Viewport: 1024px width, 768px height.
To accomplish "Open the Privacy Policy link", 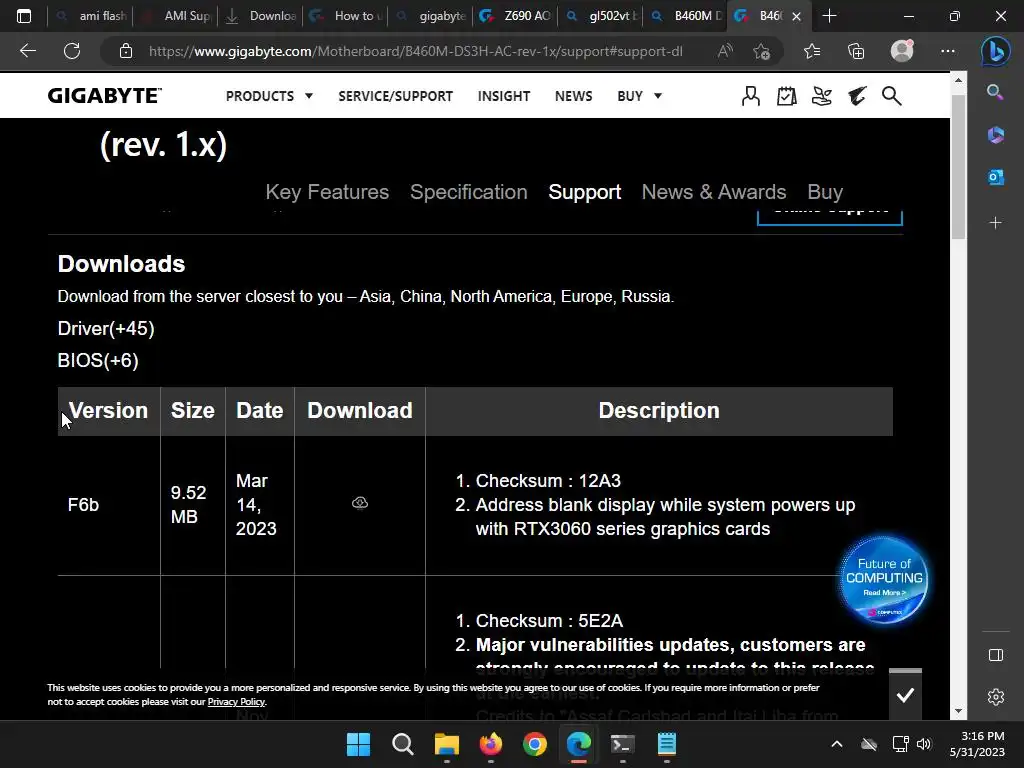I will (x=236, y=702).
